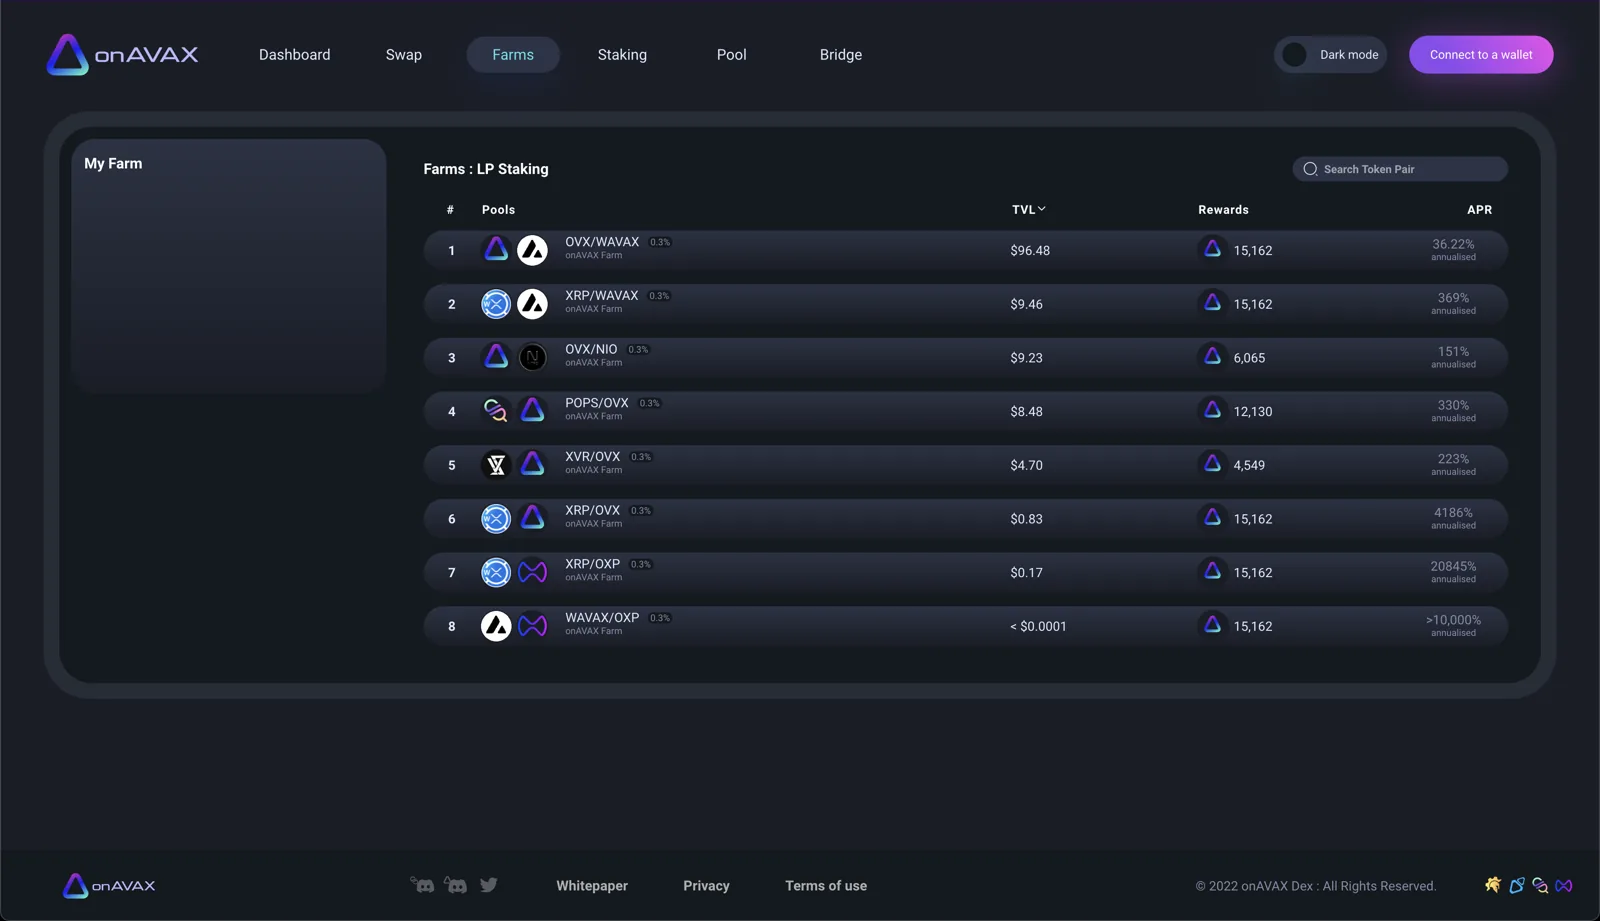Click the onAVAX logo in the header

(122, 55)
